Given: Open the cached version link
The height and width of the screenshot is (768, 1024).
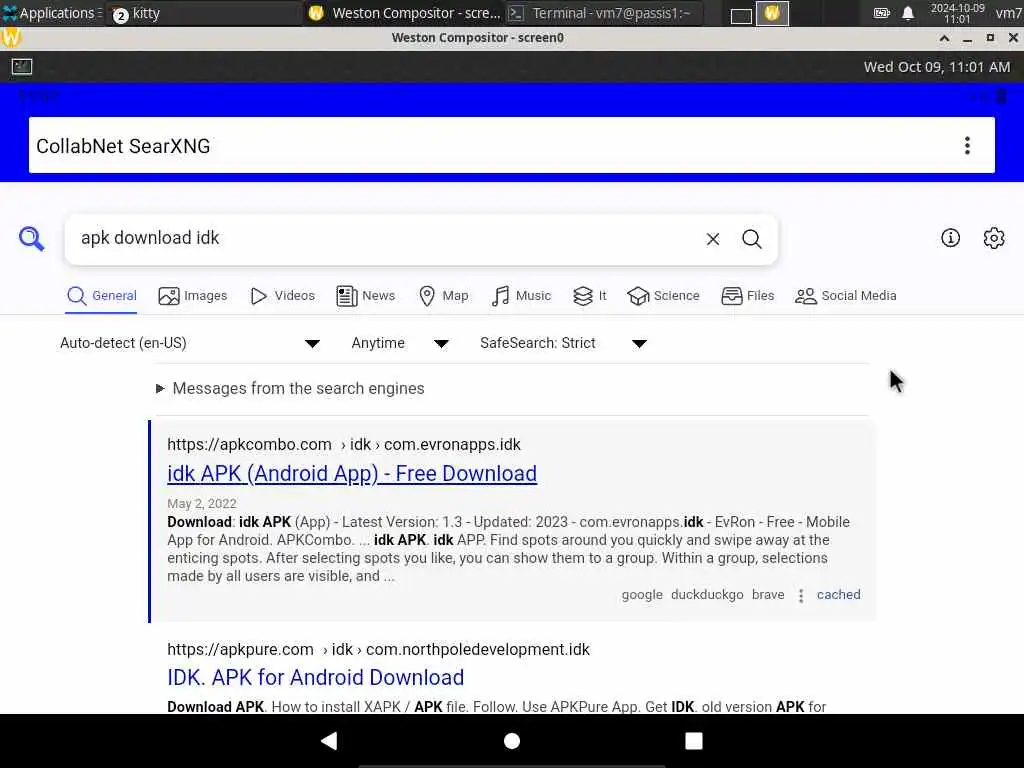Looking at the screenshot, I should tap(839, 595).
